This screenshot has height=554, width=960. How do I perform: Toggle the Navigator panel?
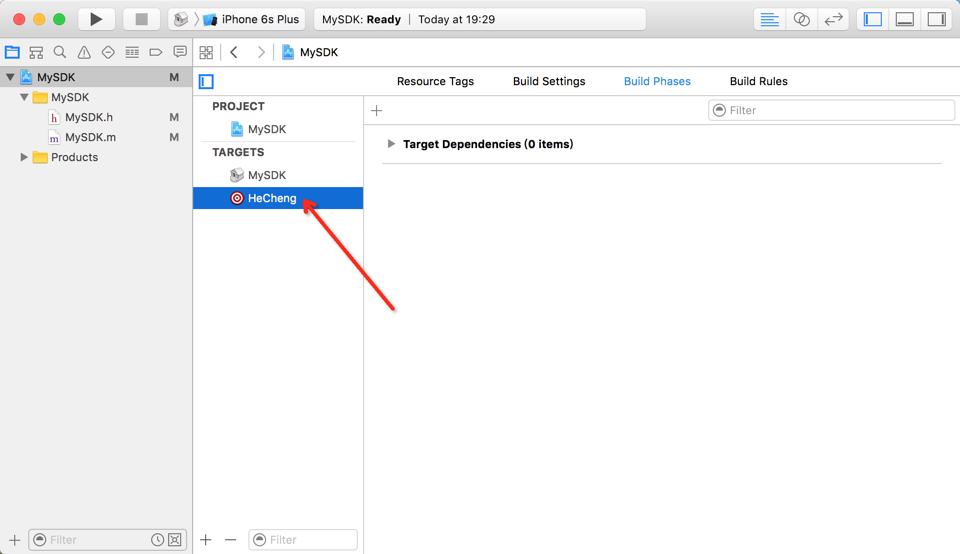click(x=873, y=19)
